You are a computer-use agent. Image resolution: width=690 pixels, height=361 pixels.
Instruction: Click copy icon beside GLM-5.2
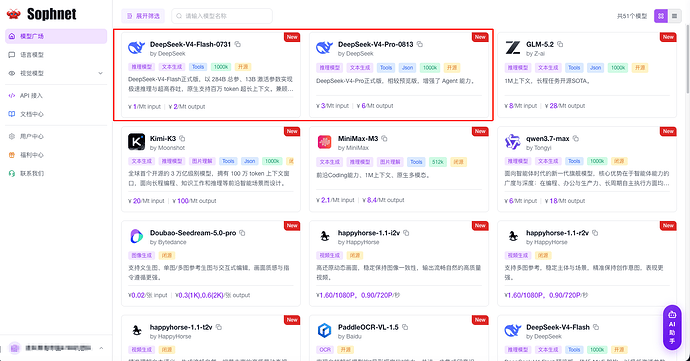560,44
